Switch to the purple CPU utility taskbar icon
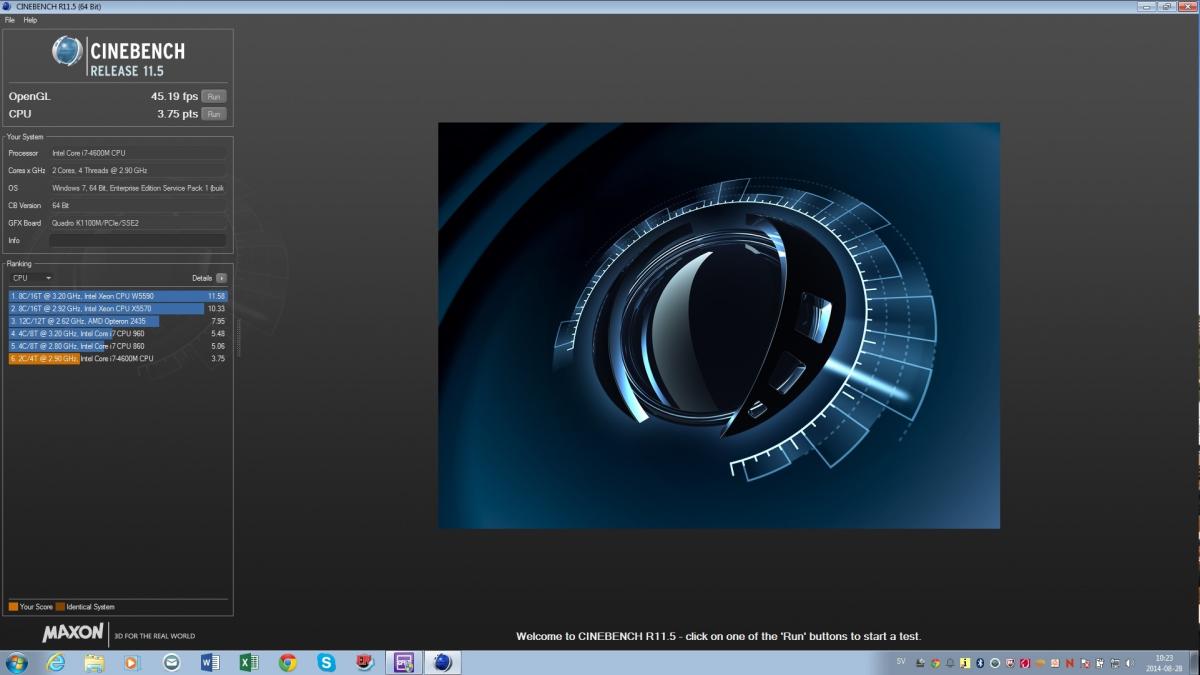 [x=404, y=662]
